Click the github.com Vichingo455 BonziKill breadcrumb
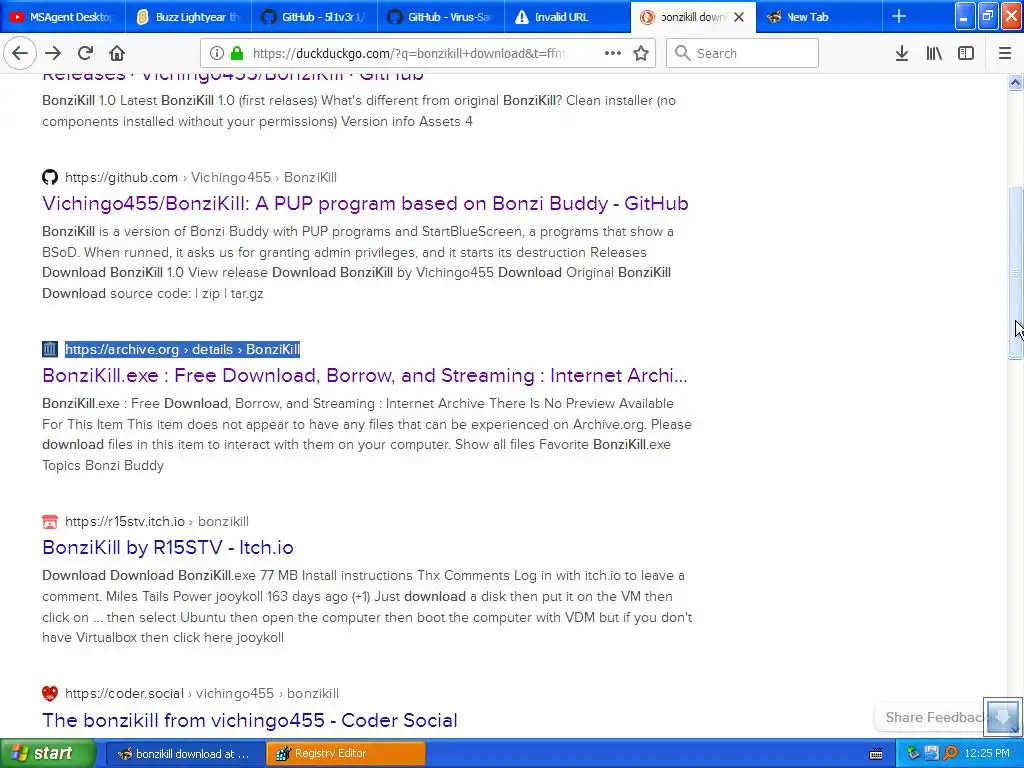The height and width of the screenshot is (768, 1024). click(x=201, y=177)
